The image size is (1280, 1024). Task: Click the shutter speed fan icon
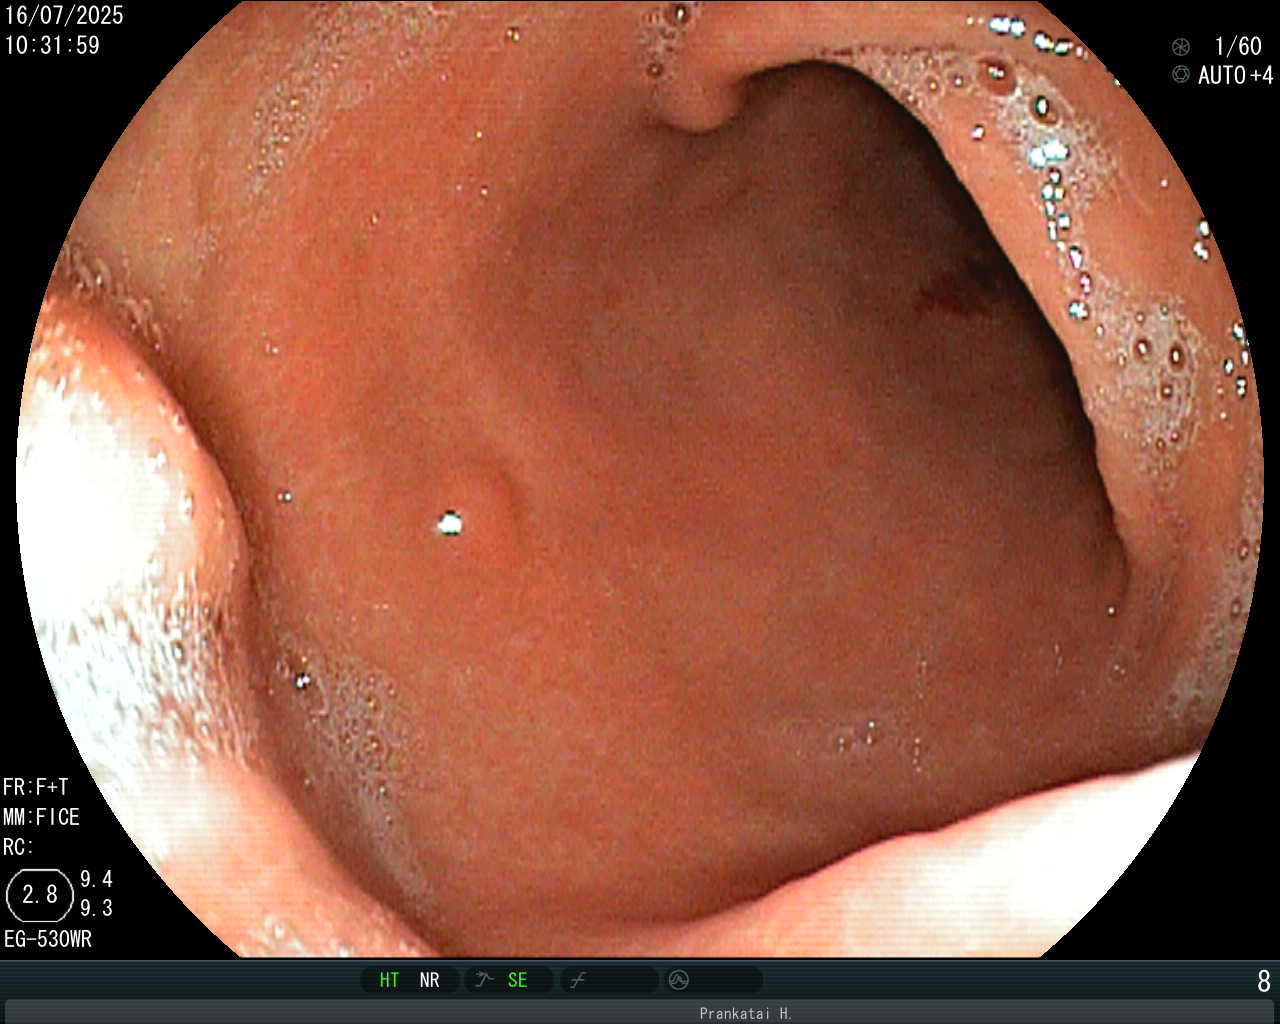[x=1181, y=47]
